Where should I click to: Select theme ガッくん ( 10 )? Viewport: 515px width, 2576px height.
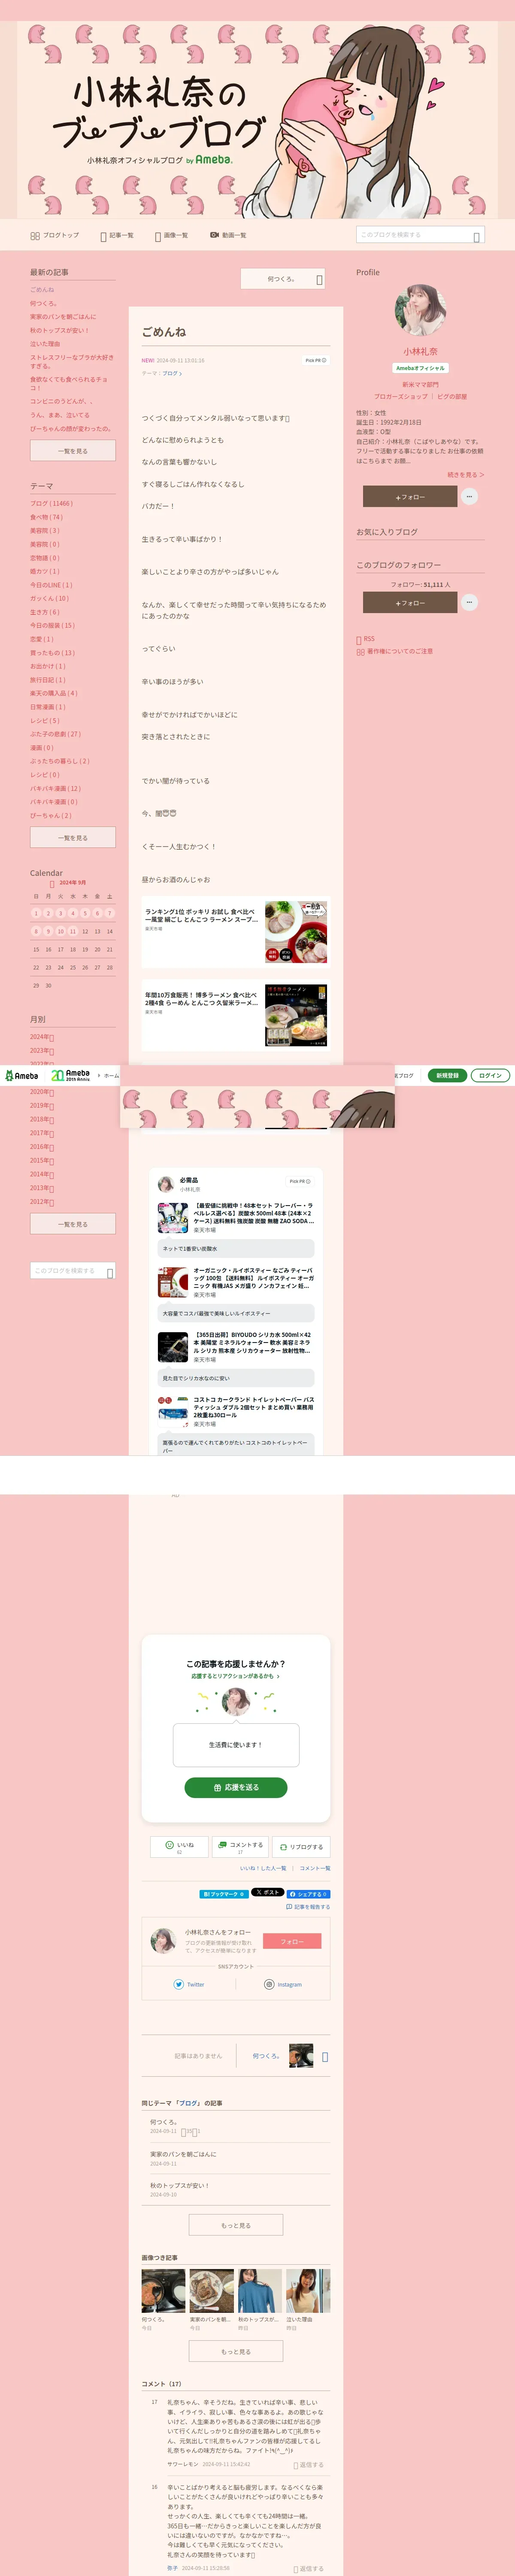(49, 598)
